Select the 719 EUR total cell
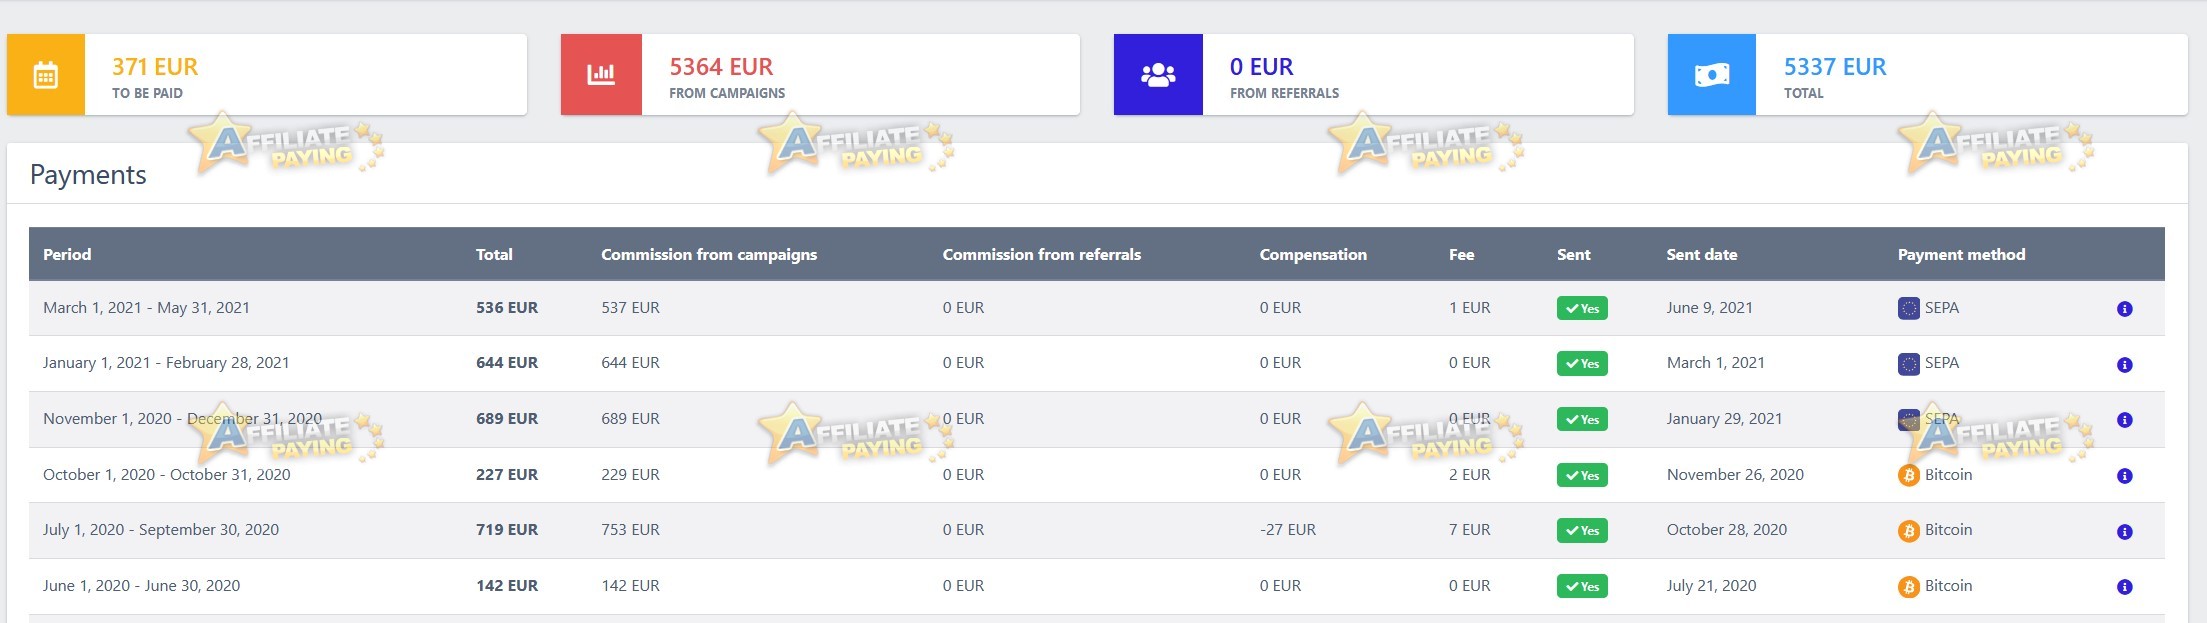 (x=507, y=530)
